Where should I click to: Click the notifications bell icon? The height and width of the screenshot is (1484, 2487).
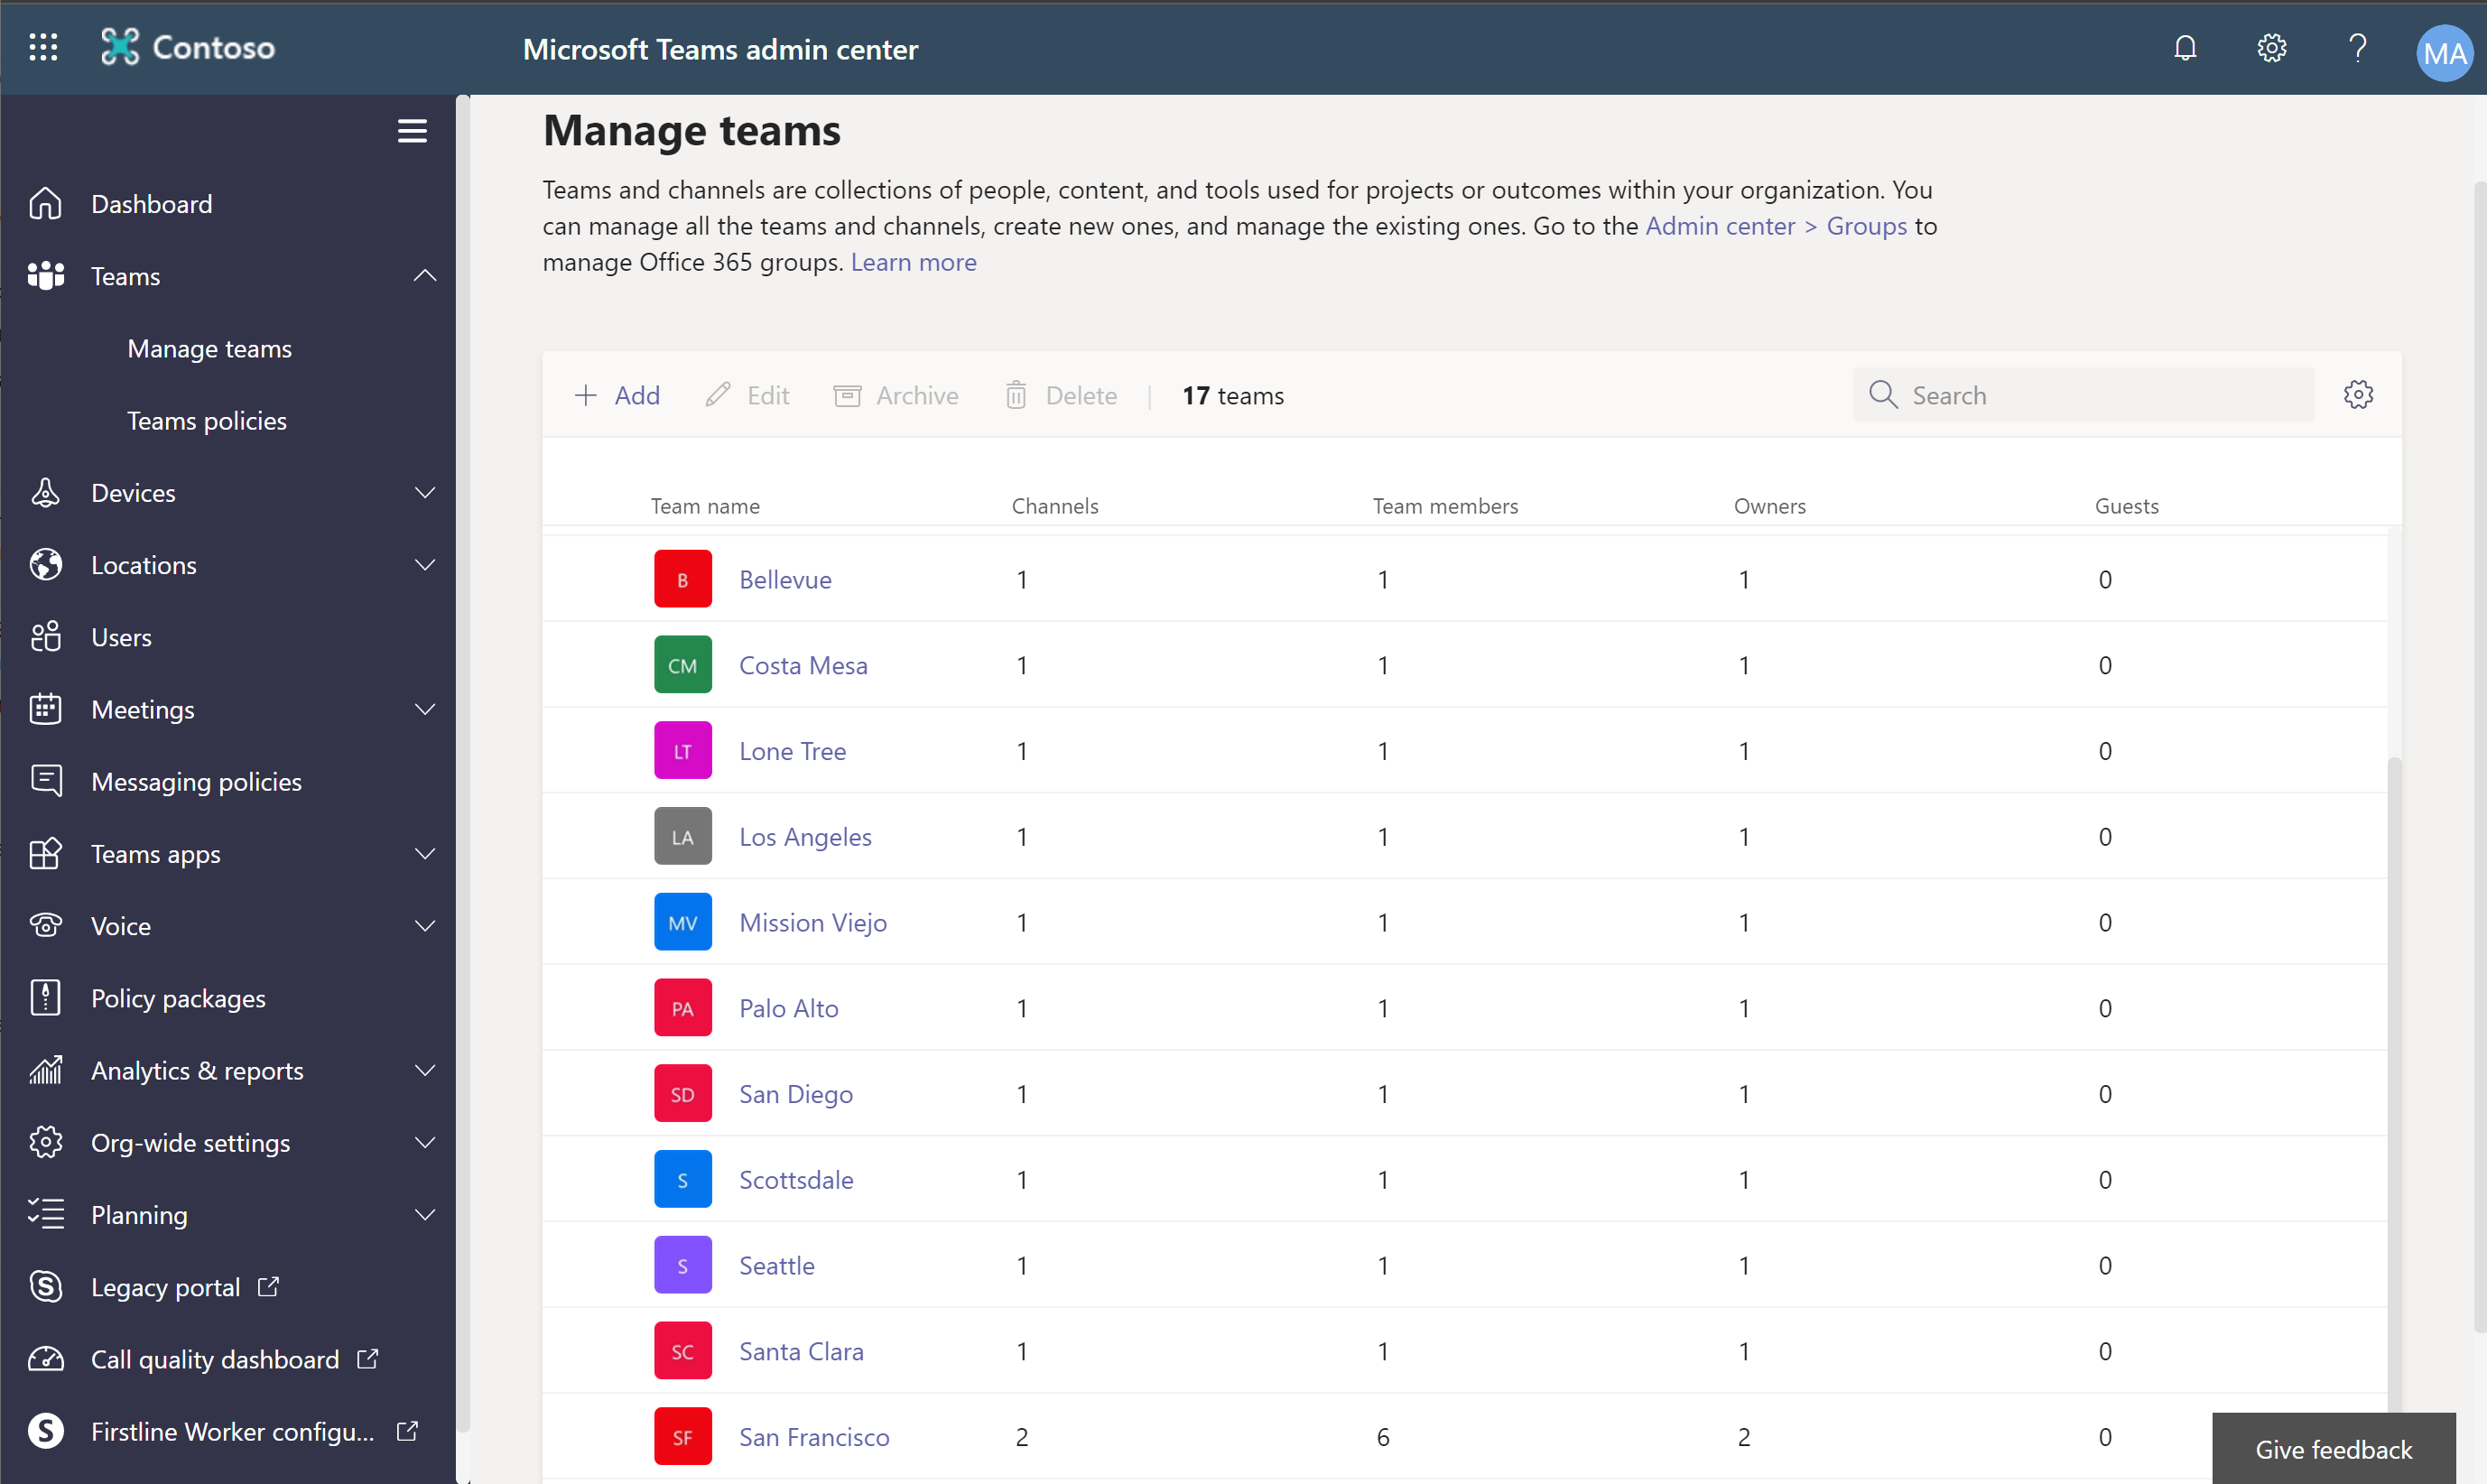tap(2186, 48)
